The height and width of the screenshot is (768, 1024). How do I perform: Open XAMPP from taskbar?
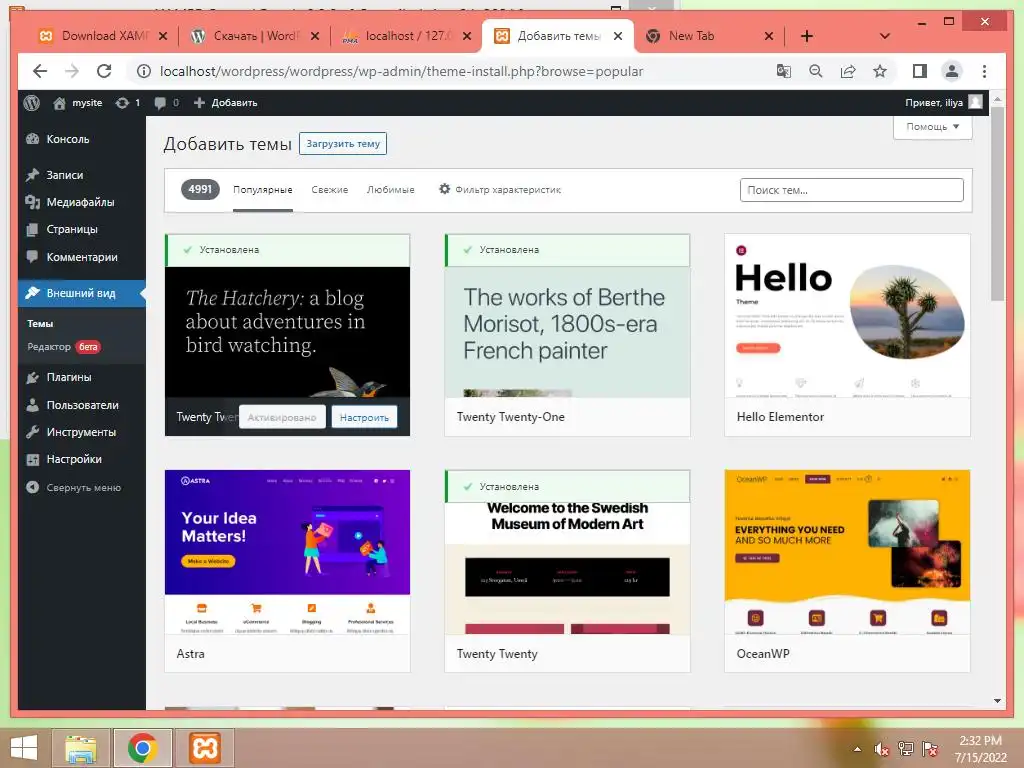pos(204,748)
